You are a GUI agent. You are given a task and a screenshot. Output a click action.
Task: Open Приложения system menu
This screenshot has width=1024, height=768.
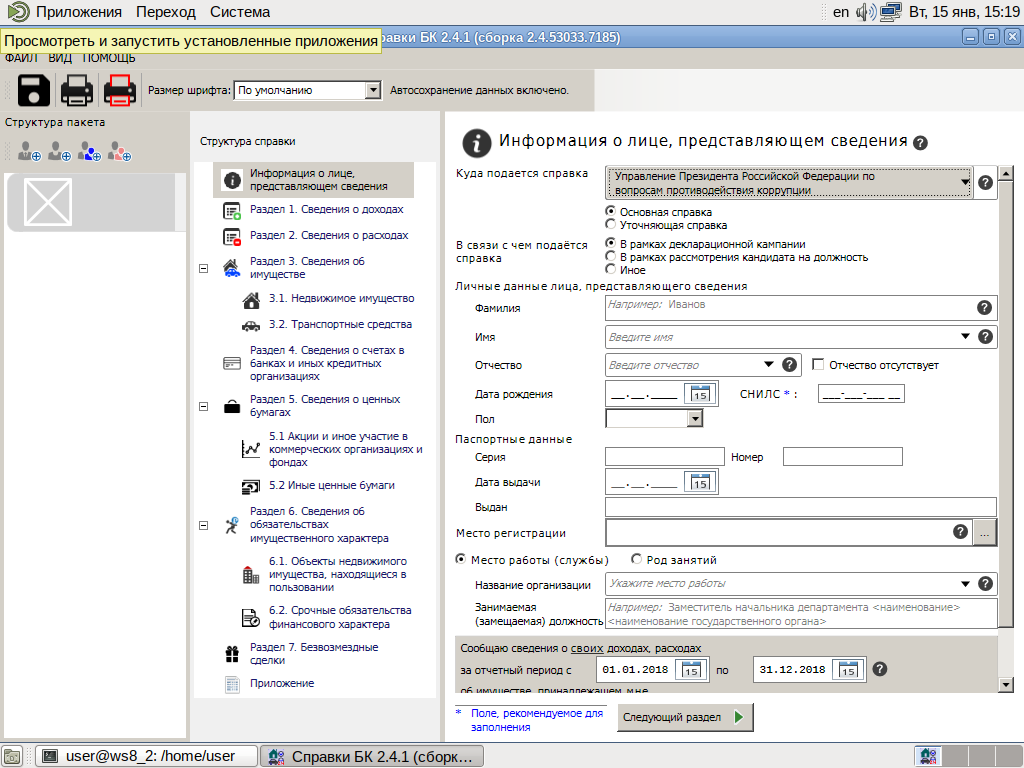(x=78, y=12)
